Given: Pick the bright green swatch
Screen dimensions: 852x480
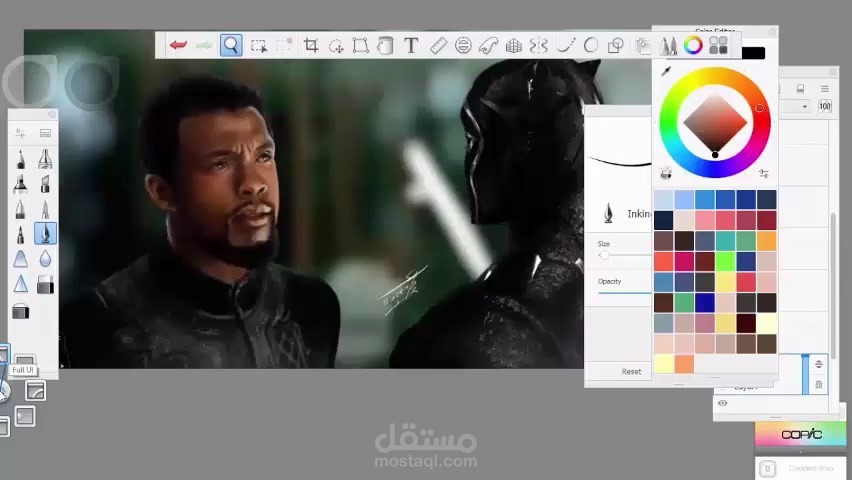Looking at the screenshot, I should (725, 261).
